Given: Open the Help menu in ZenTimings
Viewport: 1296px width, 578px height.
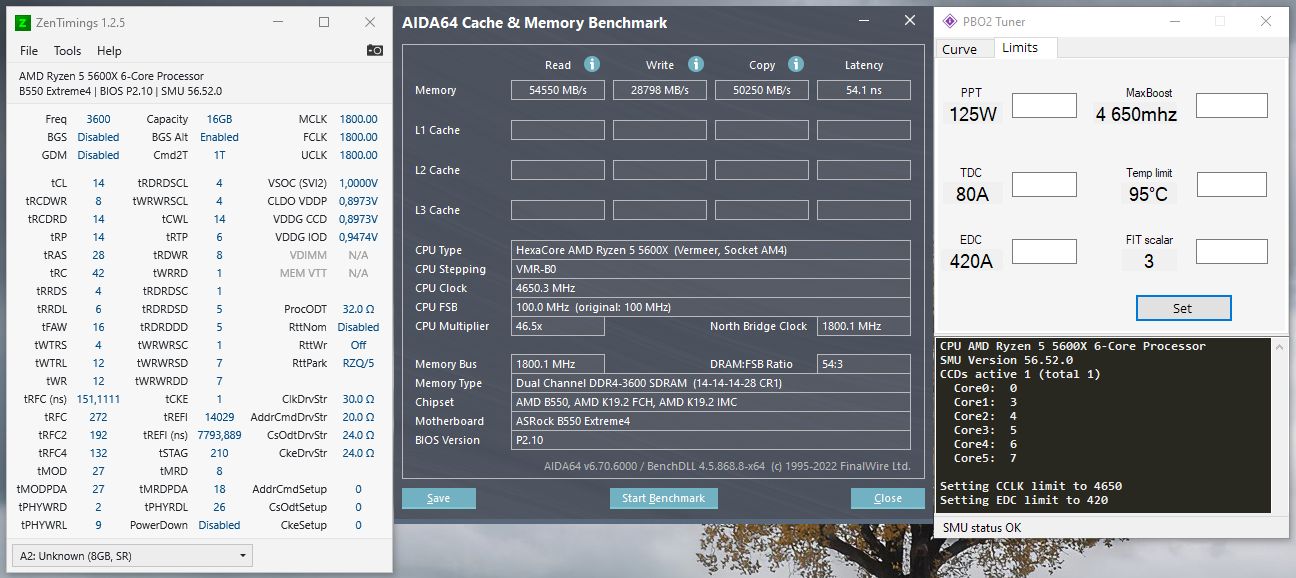Looking at the screenshot, I should [x=109, y=51].
